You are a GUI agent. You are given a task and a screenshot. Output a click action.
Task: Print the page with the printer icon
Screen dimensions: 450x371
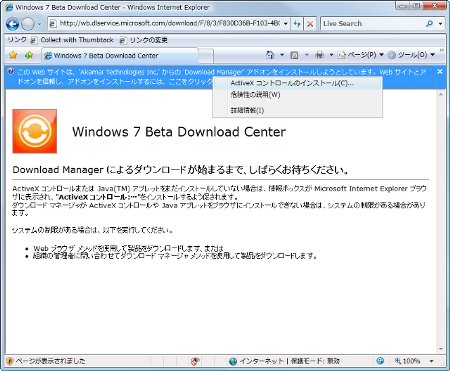[319, 55]
